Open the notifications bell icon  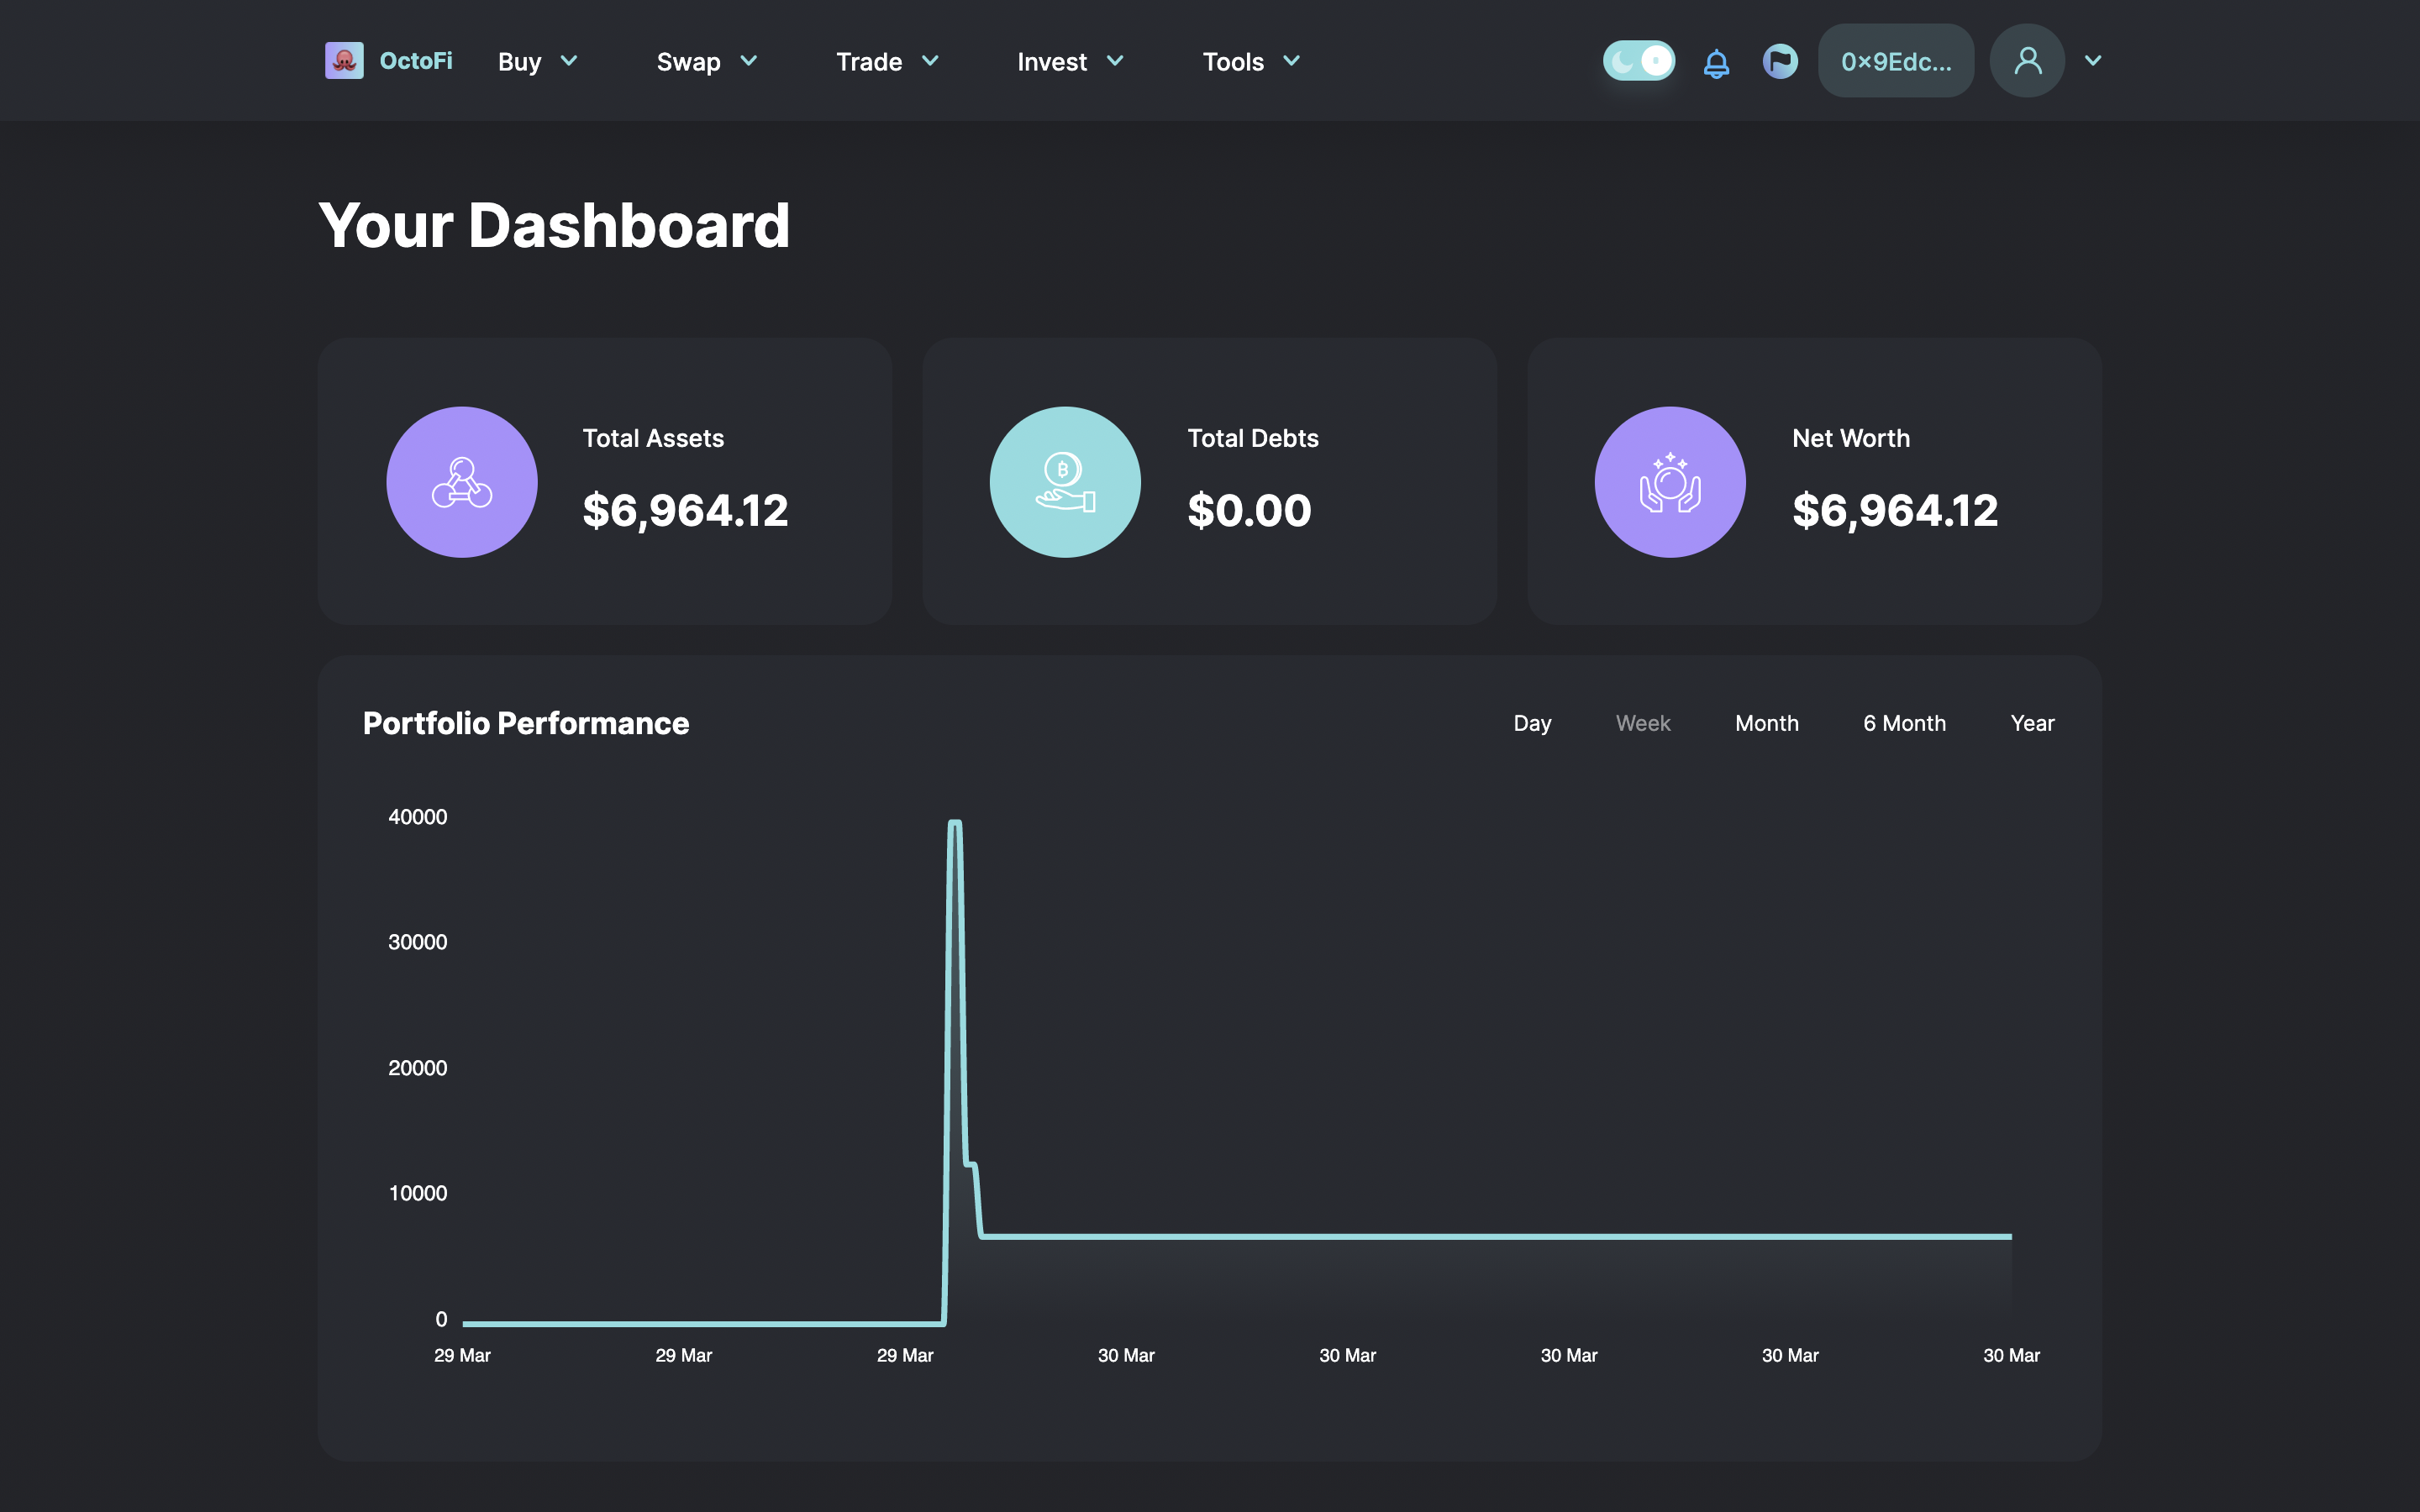(x=1716, y=63)
